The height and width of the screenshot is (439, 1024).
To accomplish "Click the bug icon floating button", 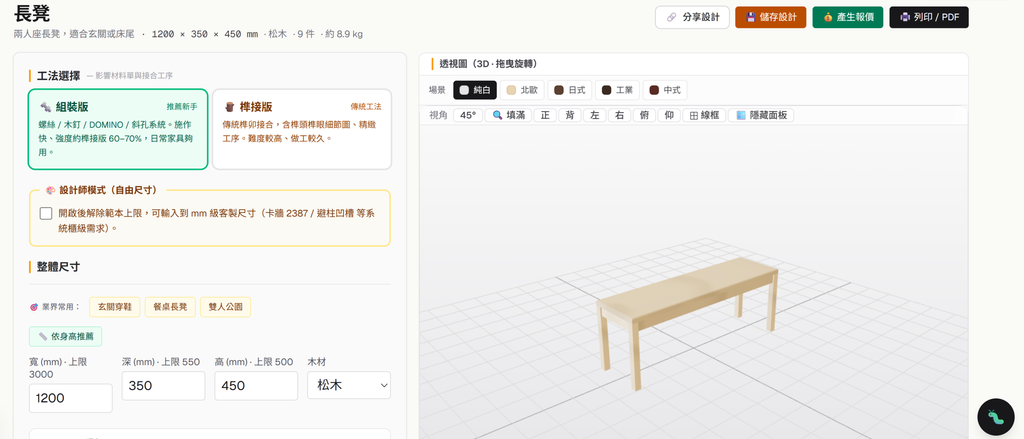I will pos(995,417).
